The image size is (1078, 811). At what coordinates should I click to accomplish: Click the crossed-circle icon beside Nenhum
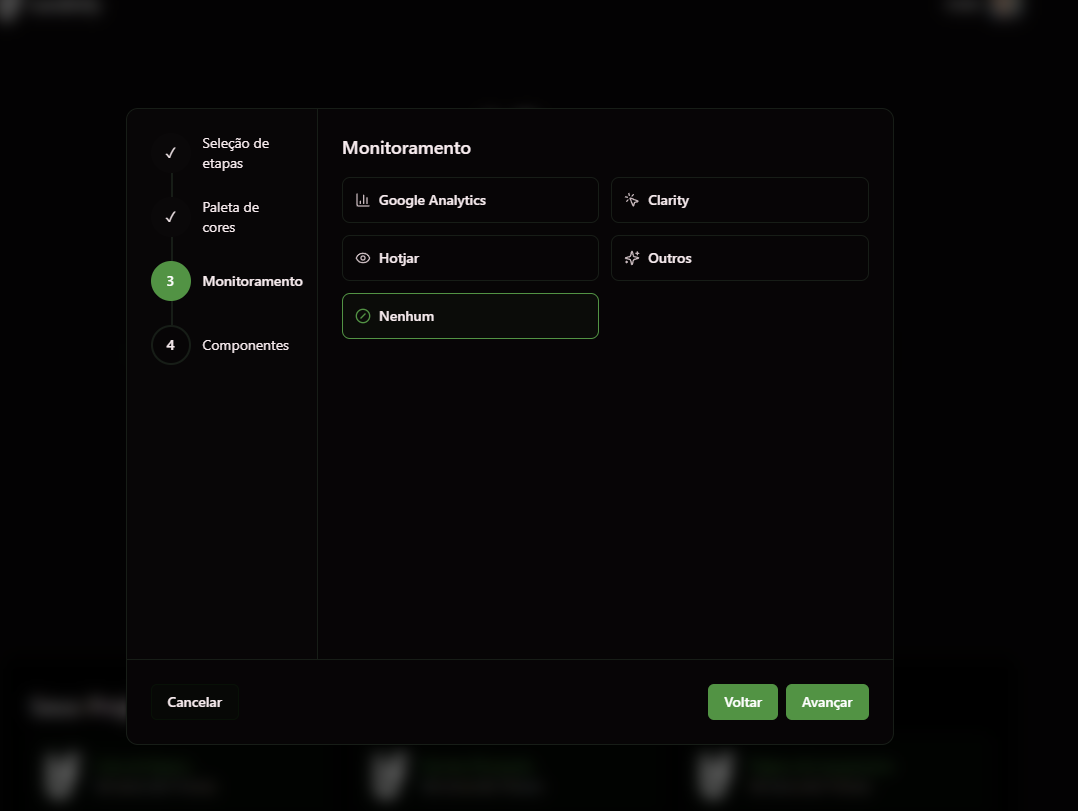(x=363, y=316)
